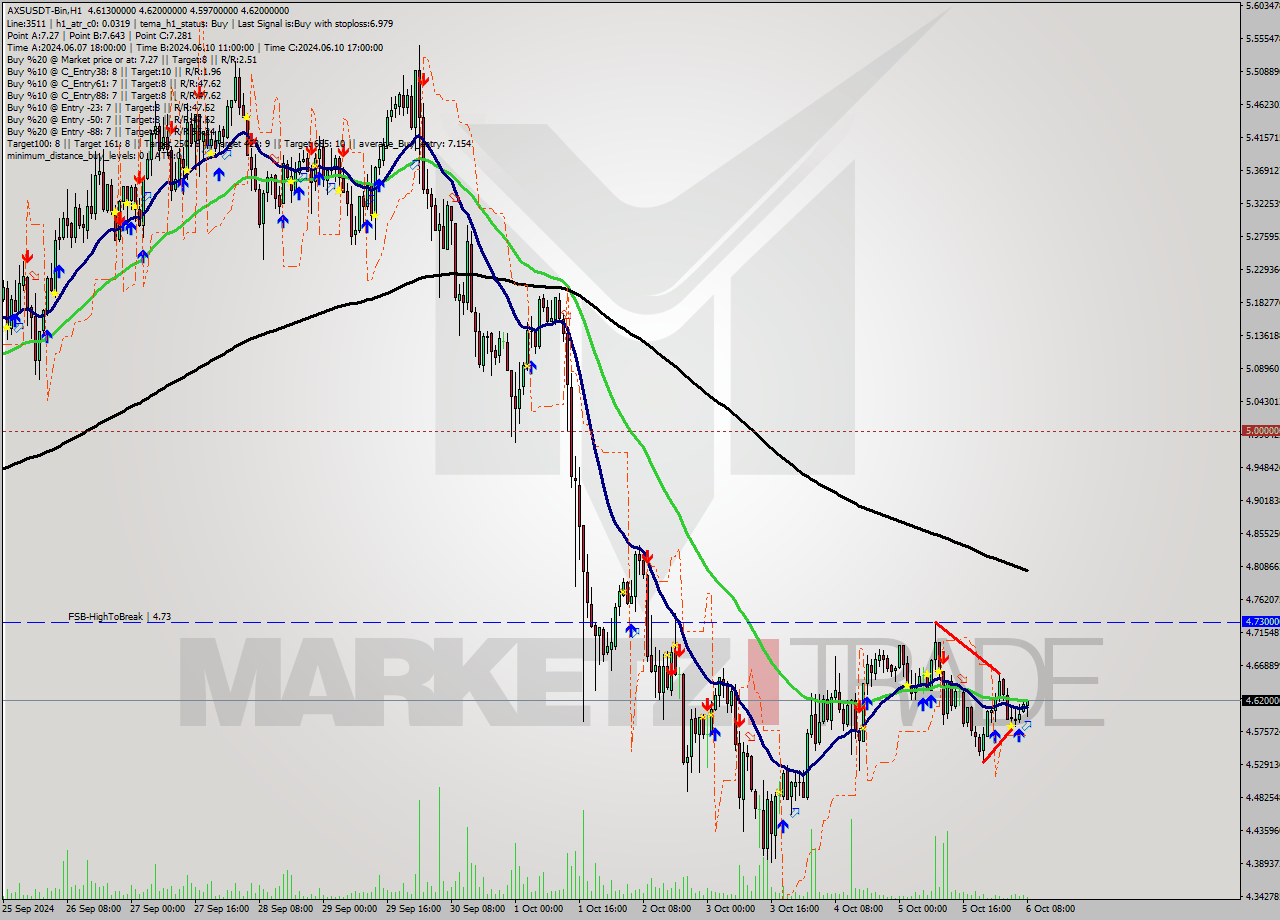Click the 4.80866 price axis label
Image resolution: width=1280 pixels, height=920 pixels.
(1262, 566)
